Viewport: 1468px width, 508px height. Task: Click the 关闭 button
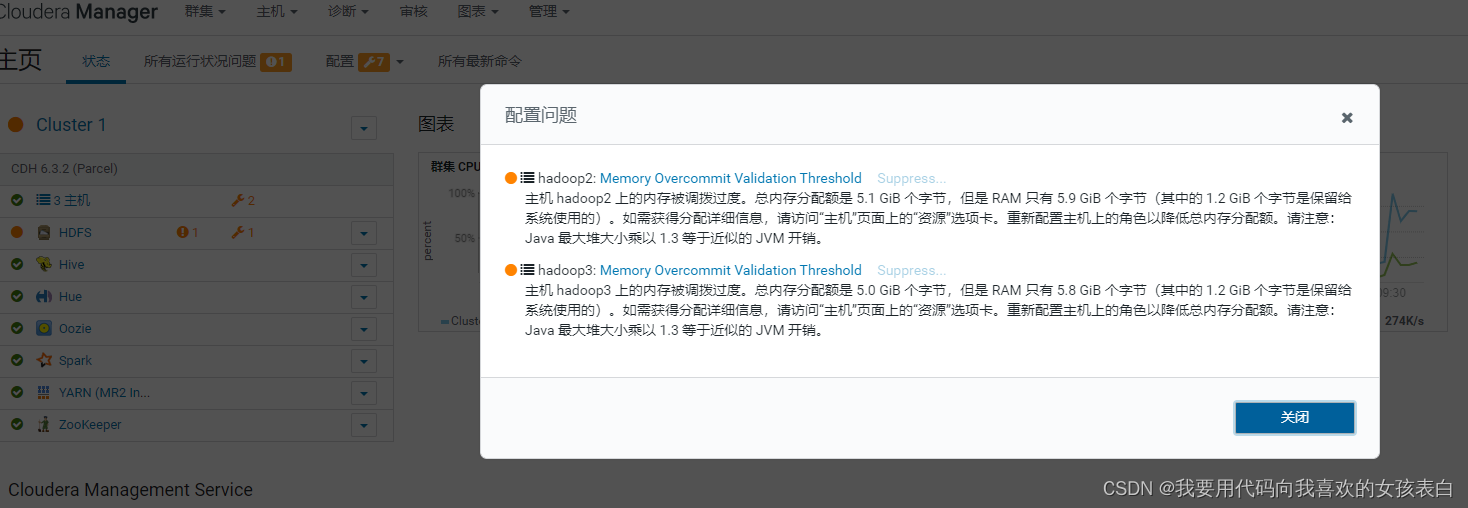[x=1295, y=417]
